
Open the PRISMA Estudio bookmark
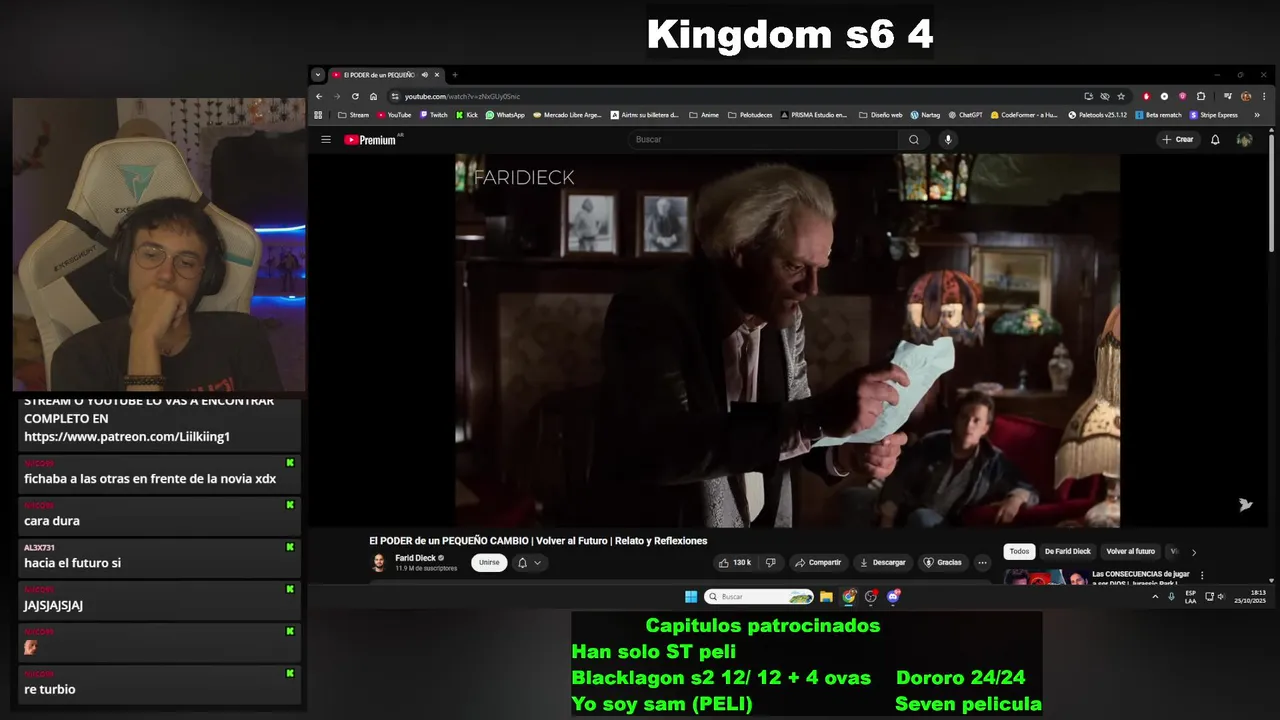(813, 115)
